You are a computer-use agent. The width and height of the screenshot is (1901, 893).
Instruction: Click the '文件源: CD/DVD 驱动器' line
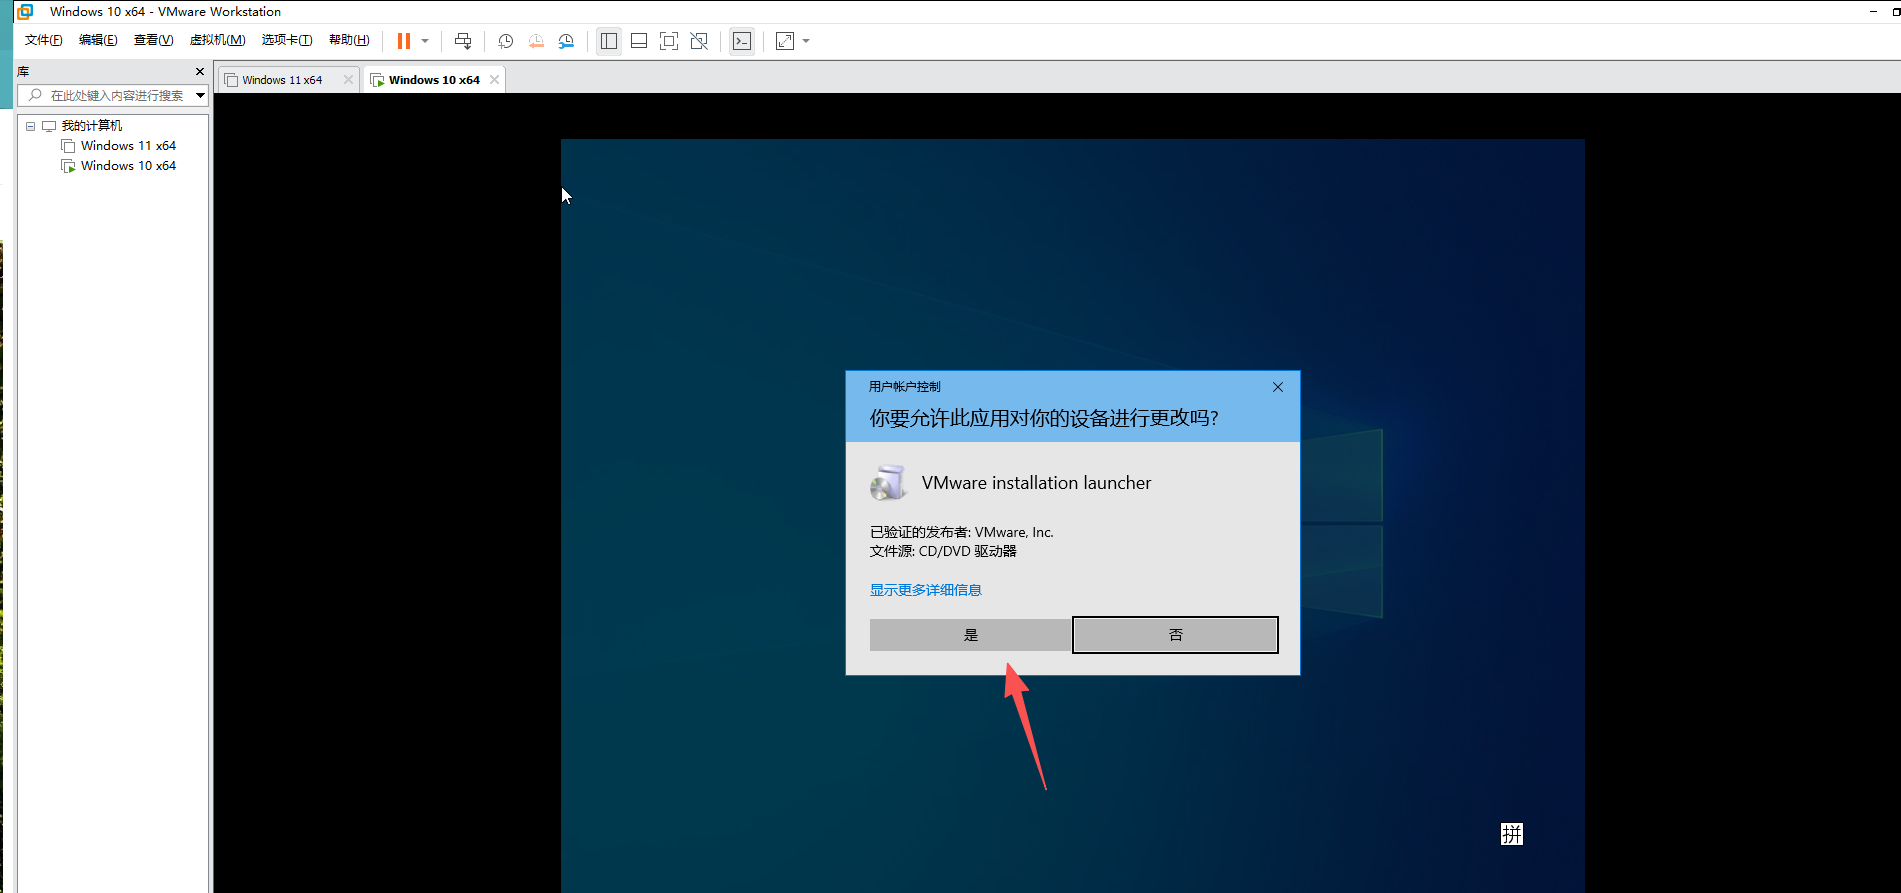(x=943, y=551)
